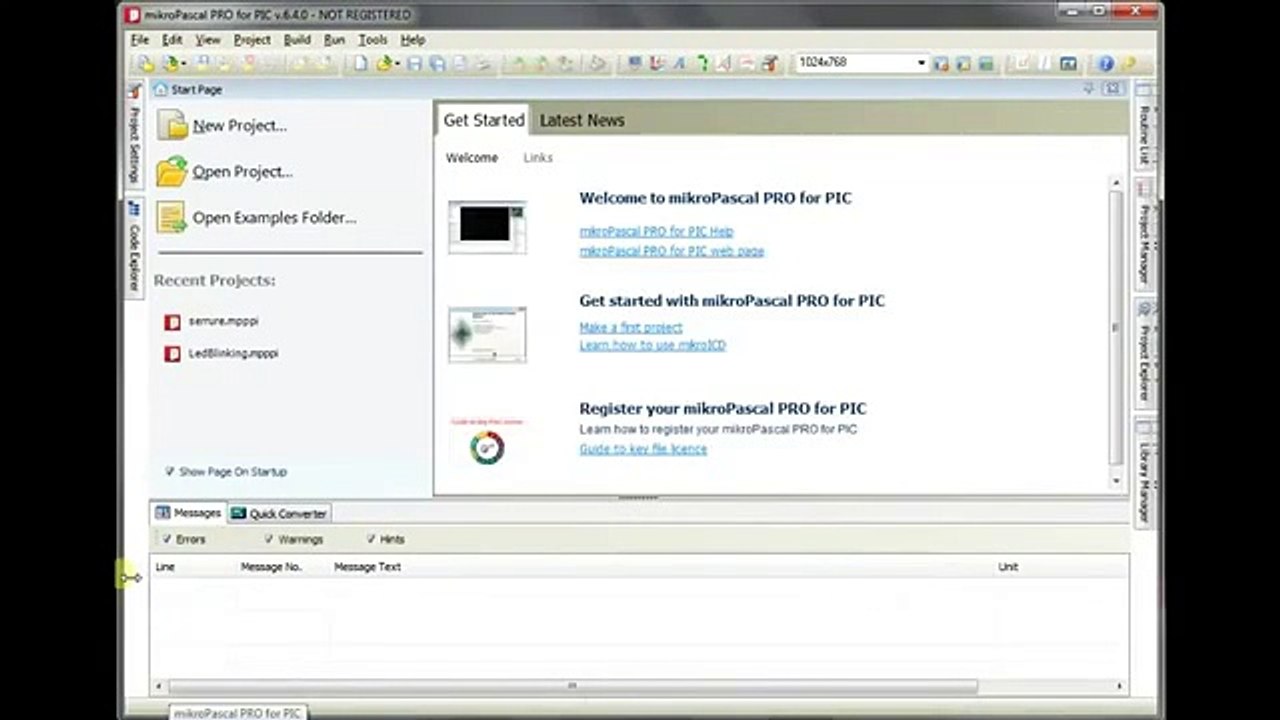This screenshot has width=1280, height=720.
Task: Click the Welcome section screenshot thumbnail
Action: [x=487, y=228]
